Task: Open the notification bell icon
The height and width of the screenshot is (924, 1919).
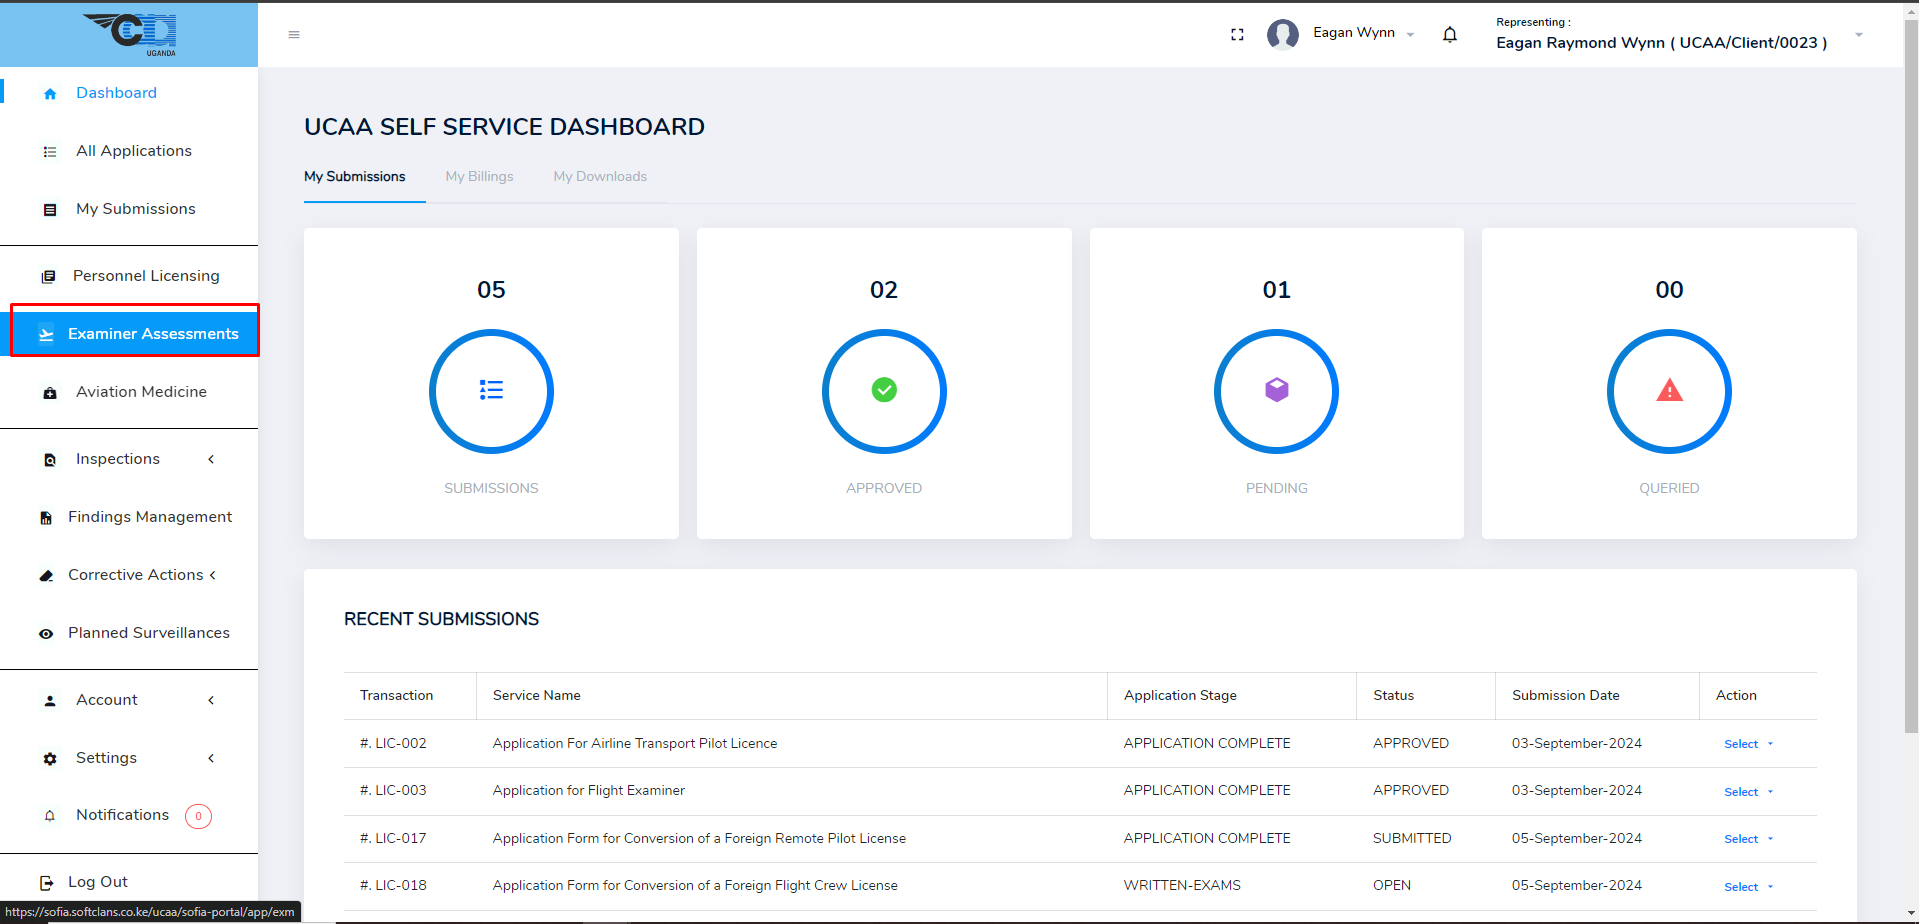Action: tap(1449, 35)
